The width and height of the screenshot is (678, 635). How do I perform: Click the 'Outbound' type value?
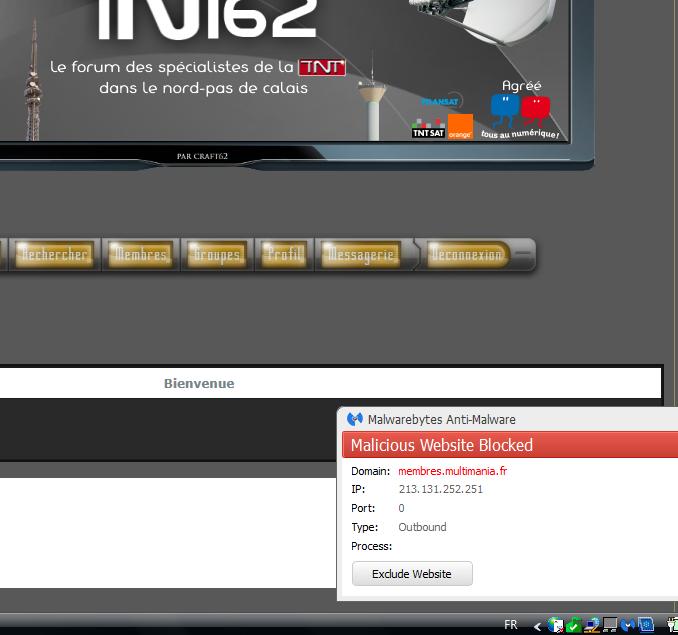point(422,527)
